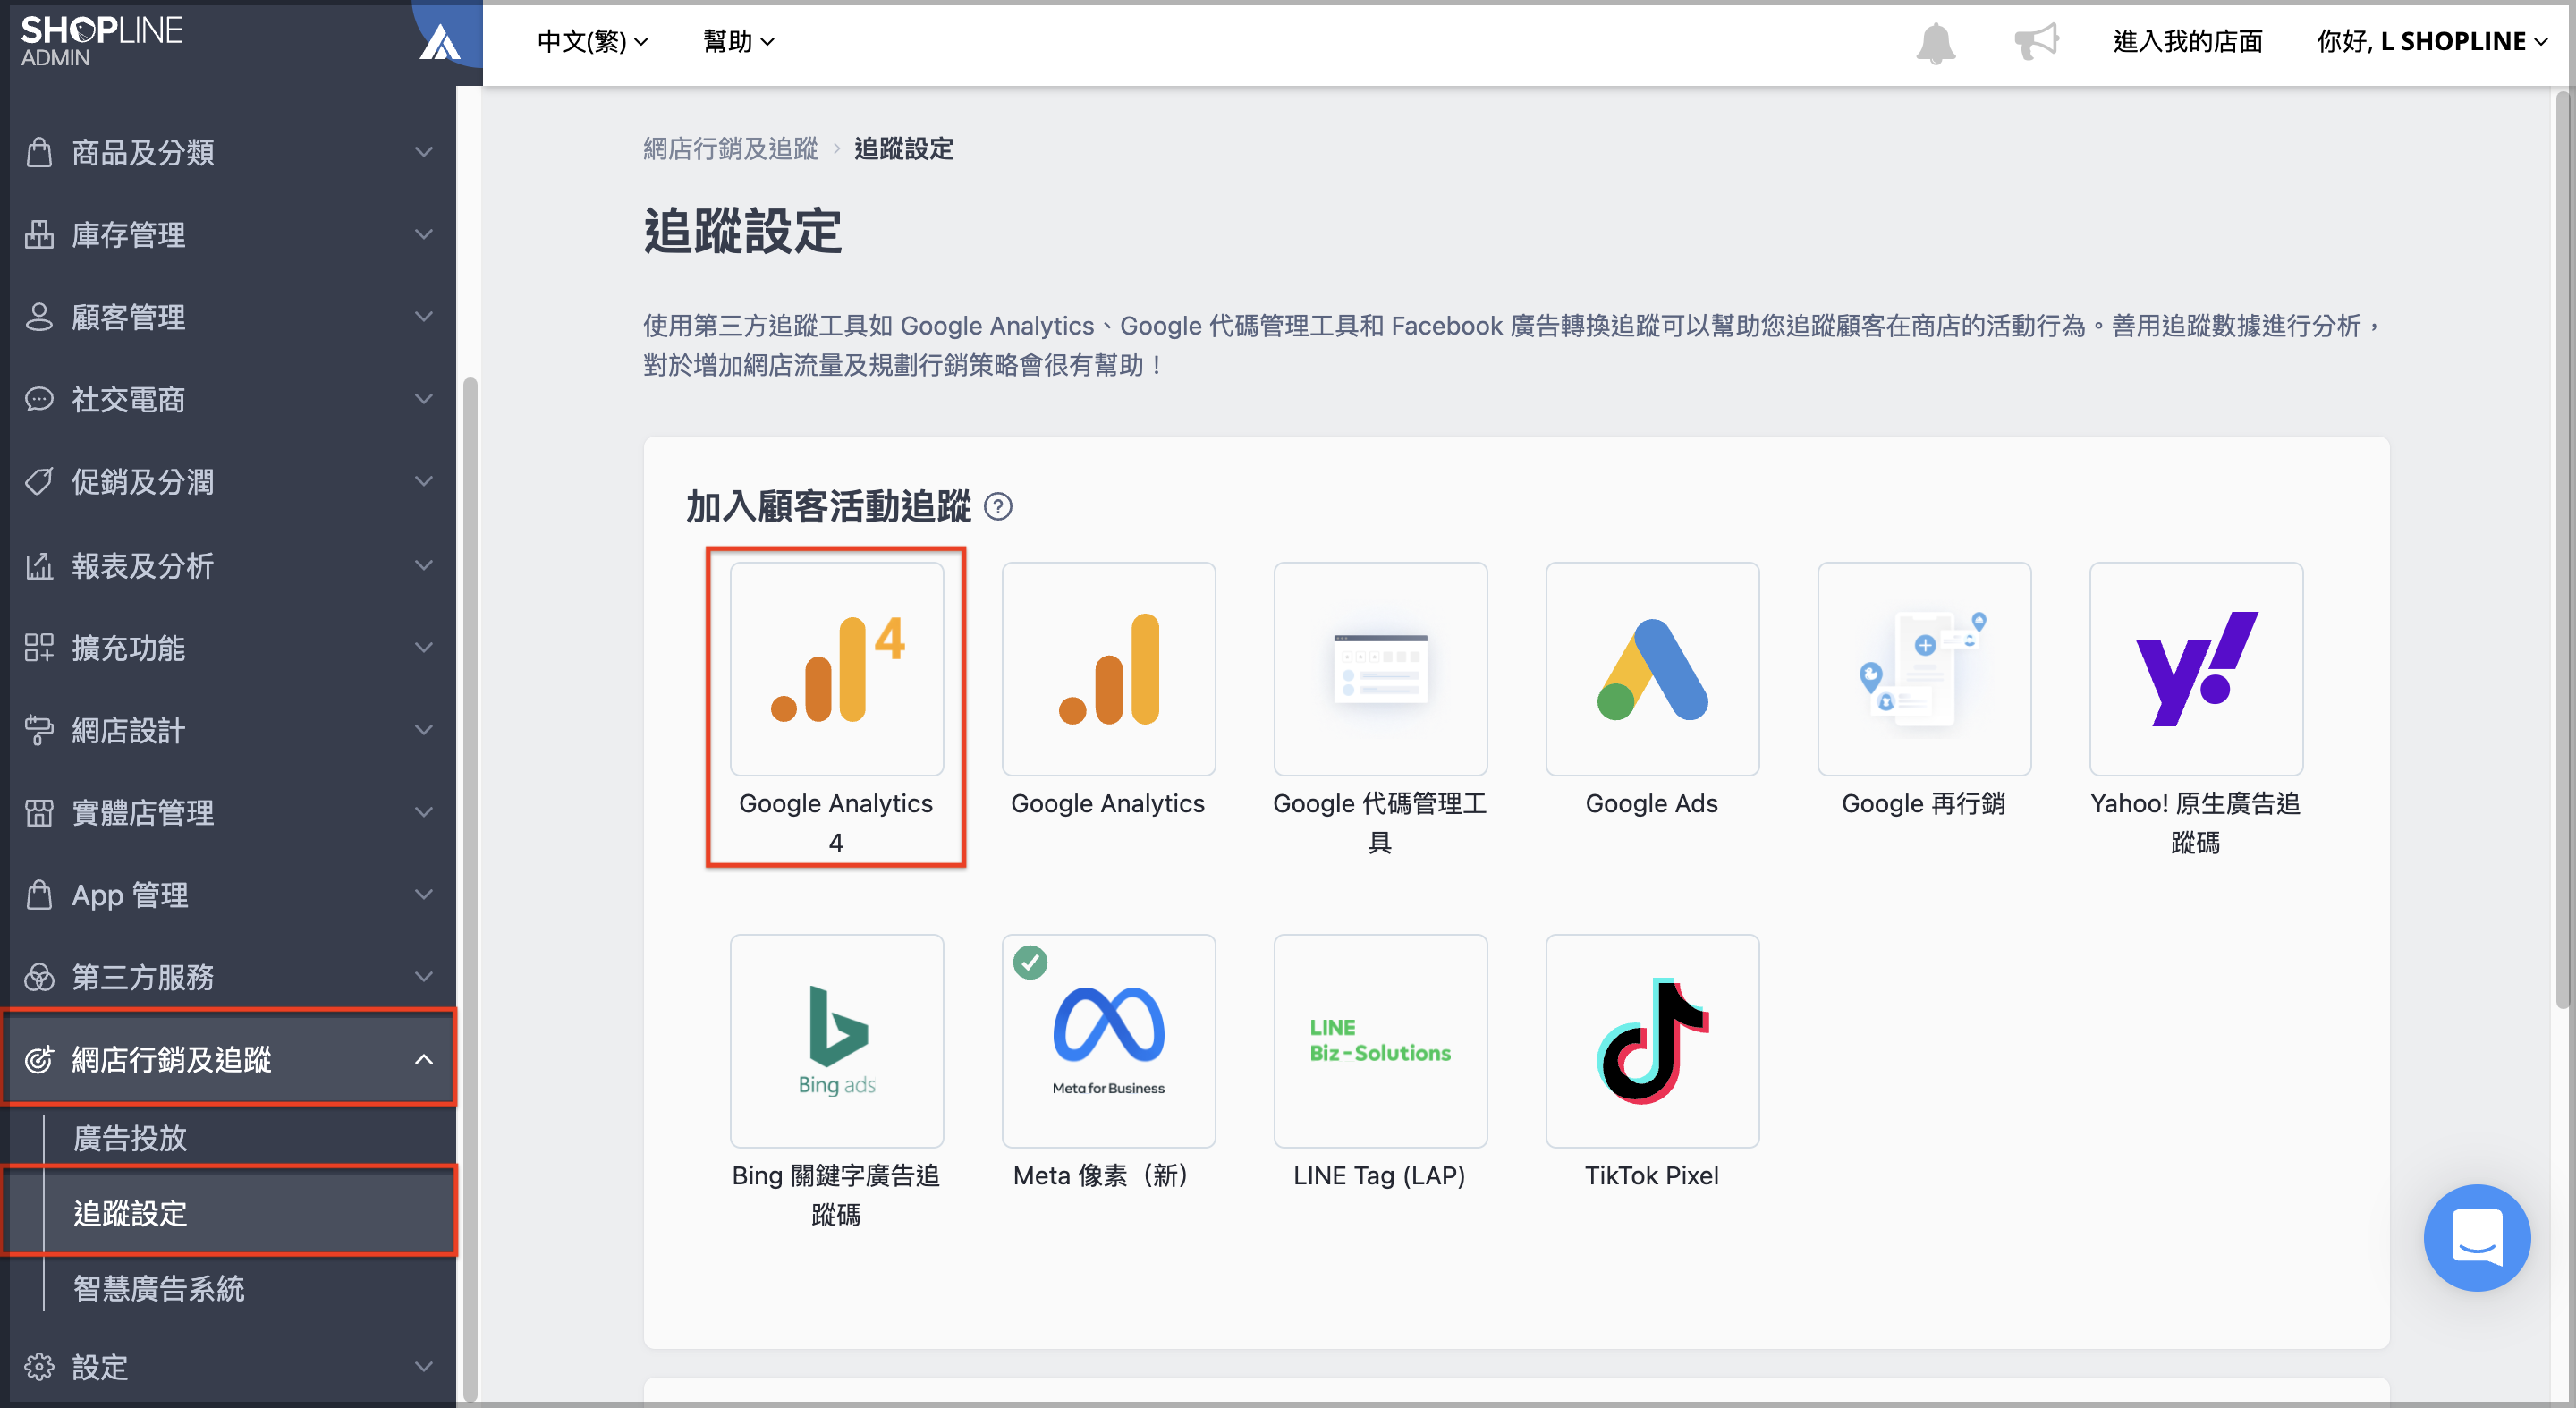Expand the 商品及分類 menu chevron
The height and width of the screenshot is (1408, 2576).
pos(424,152)
